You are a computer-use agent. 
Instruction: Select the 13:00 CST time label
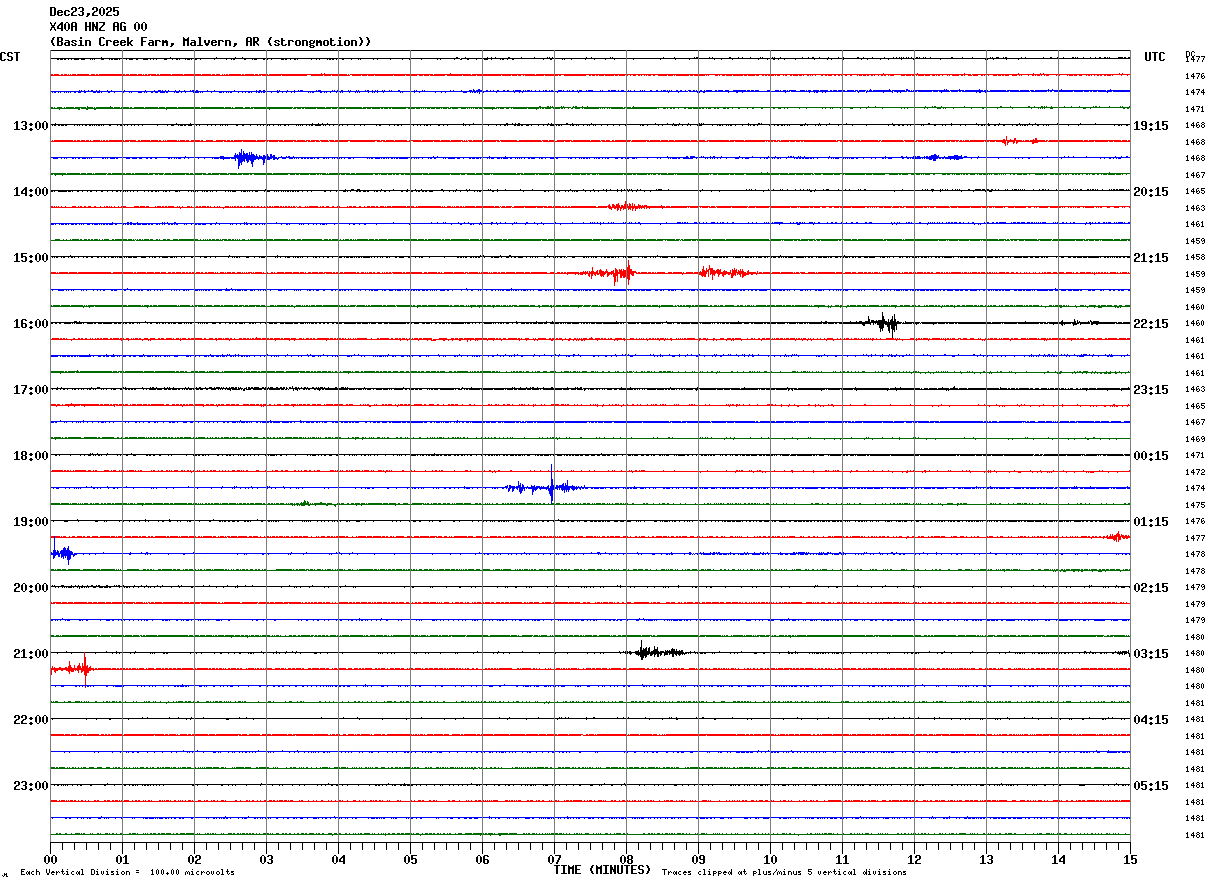pyautogui.click(x=30, y=126)
